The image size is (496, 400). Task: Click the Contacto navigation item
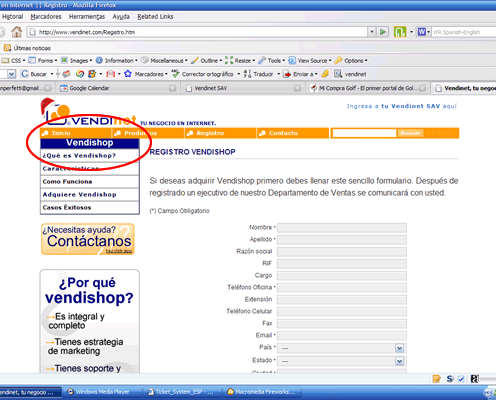pyautogui.click(x=293, y=133)
